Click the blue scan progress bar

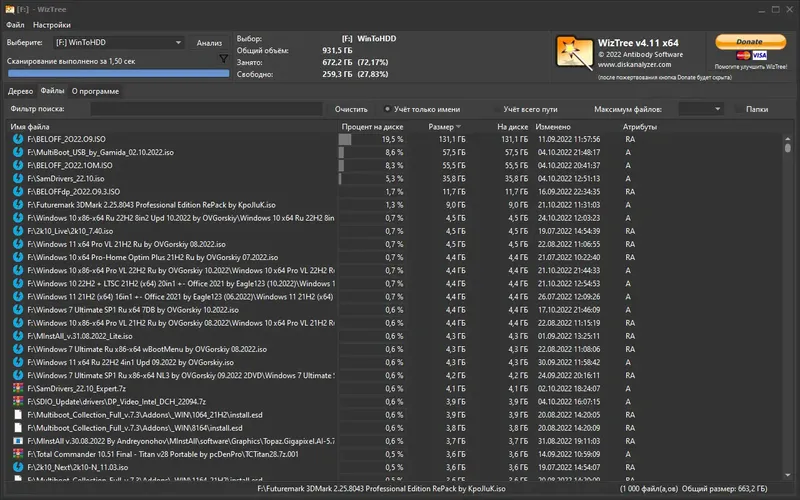[x=118, y=73]
